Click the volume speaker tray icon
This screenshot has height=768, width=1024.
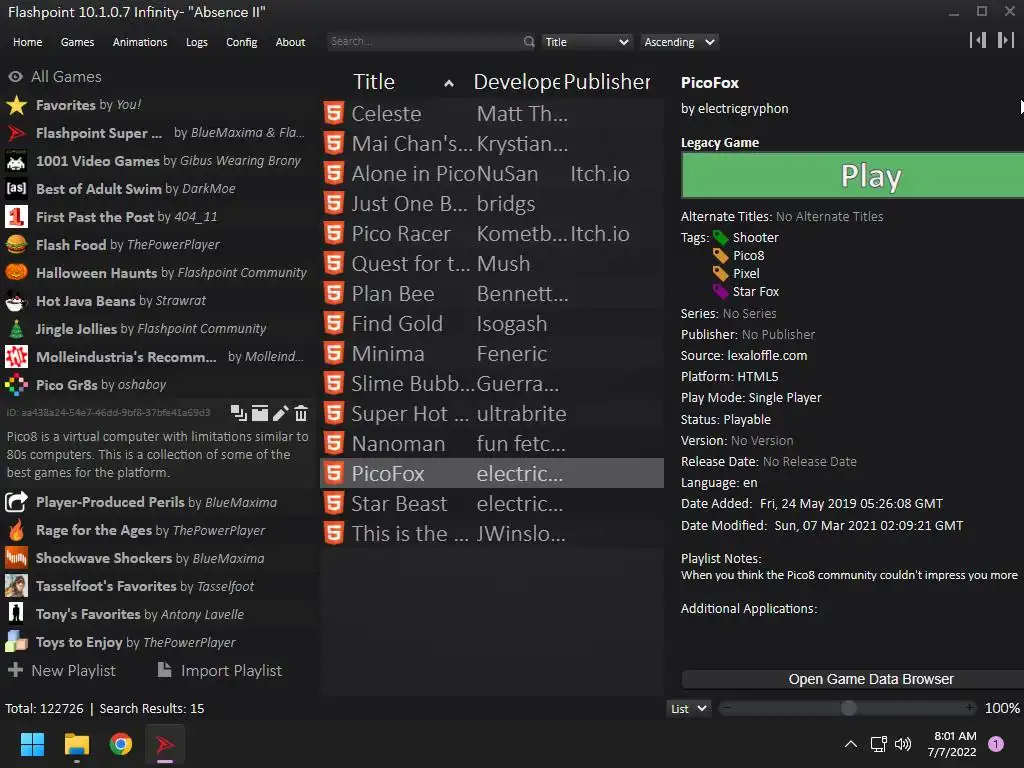coord(903,744)
